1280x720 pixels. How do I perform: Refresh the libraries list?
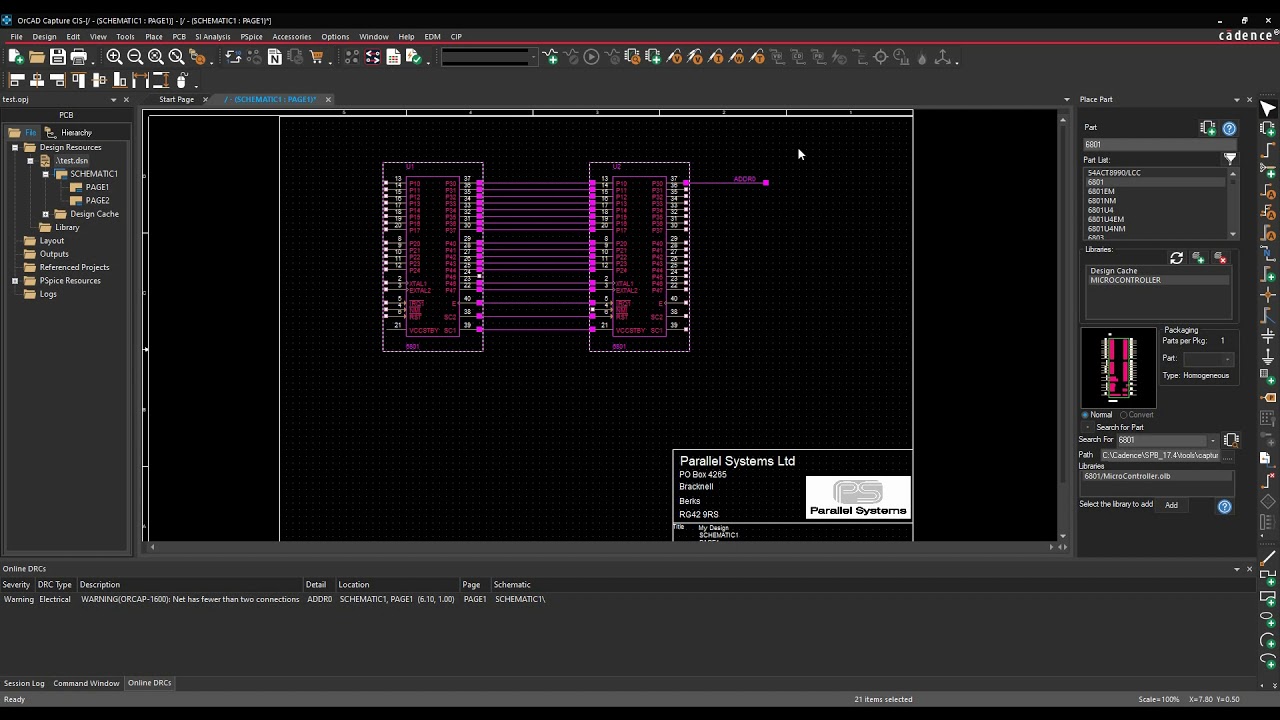(1176, 258)
